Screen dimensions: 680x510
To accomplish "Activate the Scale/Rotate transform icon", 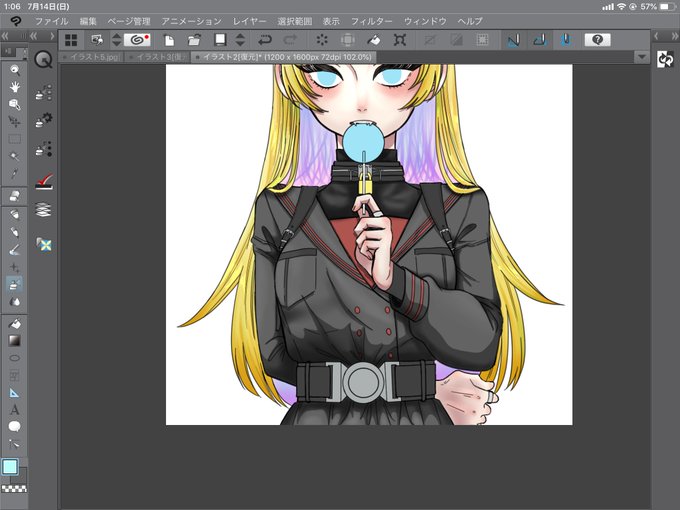I will [x=400, y=40].
